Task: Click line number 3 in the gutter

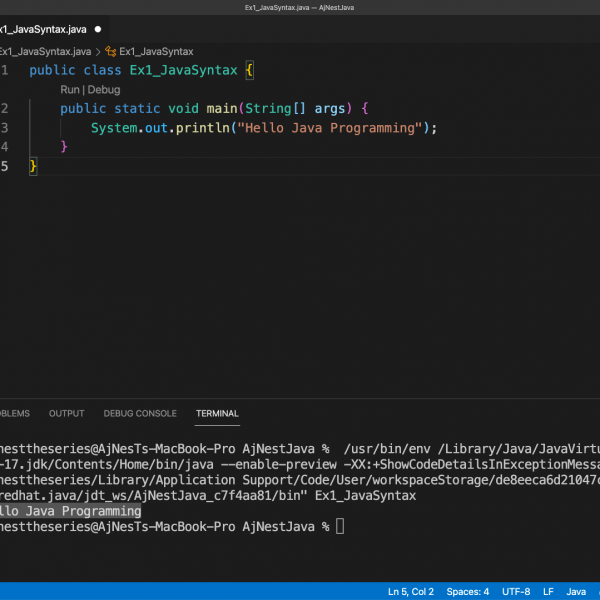Action: tap(5, 128)
